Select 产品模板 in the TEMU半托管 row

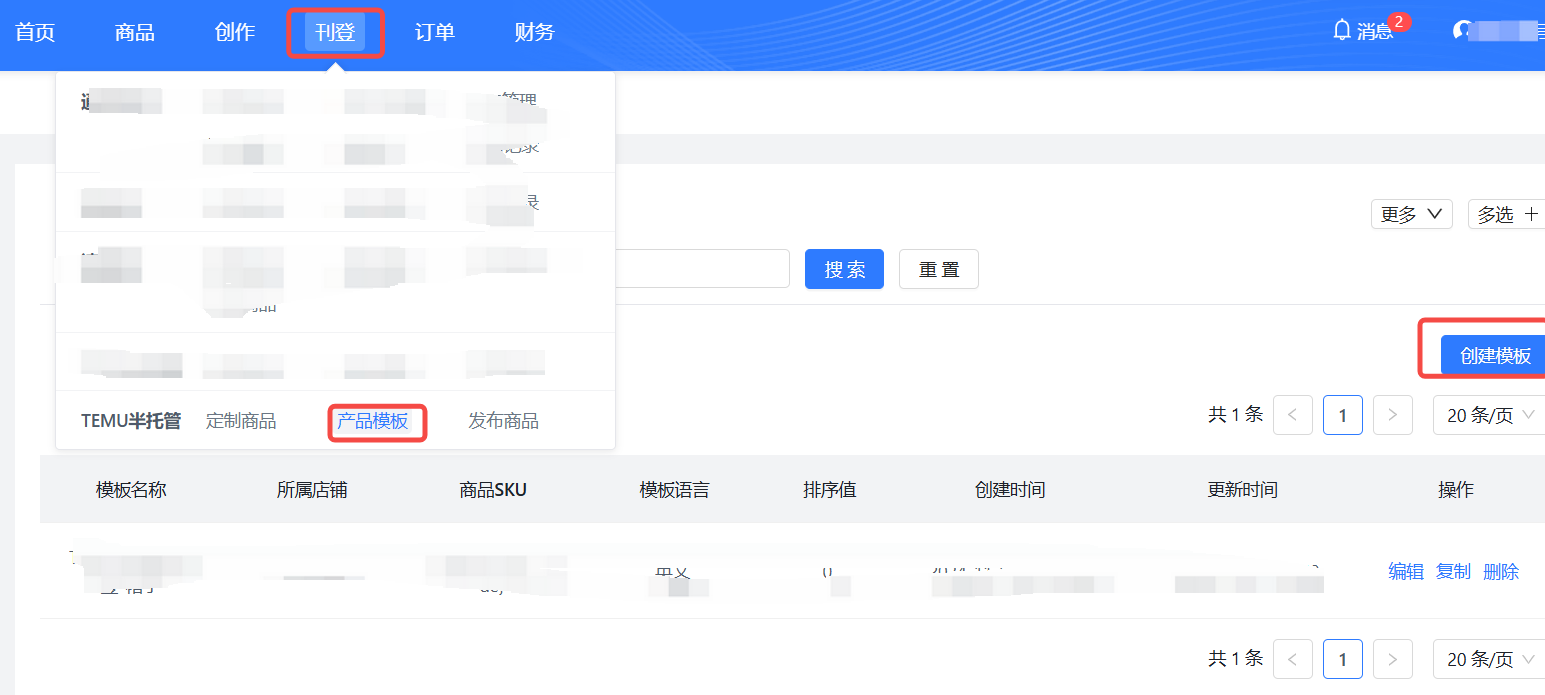pos(376,420)
